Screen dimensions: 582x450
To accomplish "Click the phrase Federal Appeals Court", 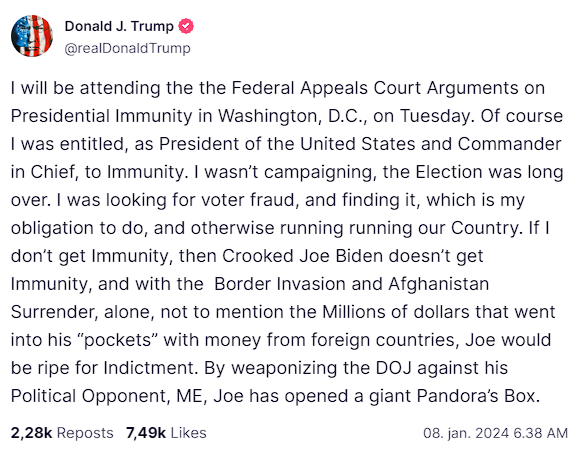I will (x=327, y=88).
